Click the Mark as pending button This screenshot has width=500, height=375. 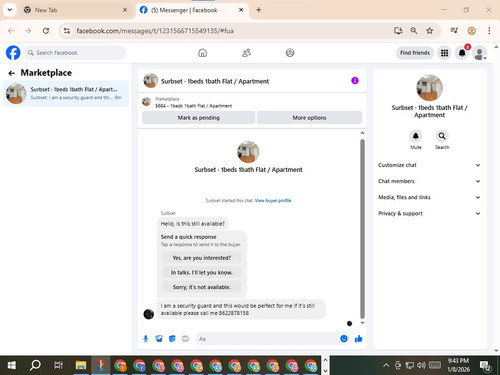click(199, 118)
